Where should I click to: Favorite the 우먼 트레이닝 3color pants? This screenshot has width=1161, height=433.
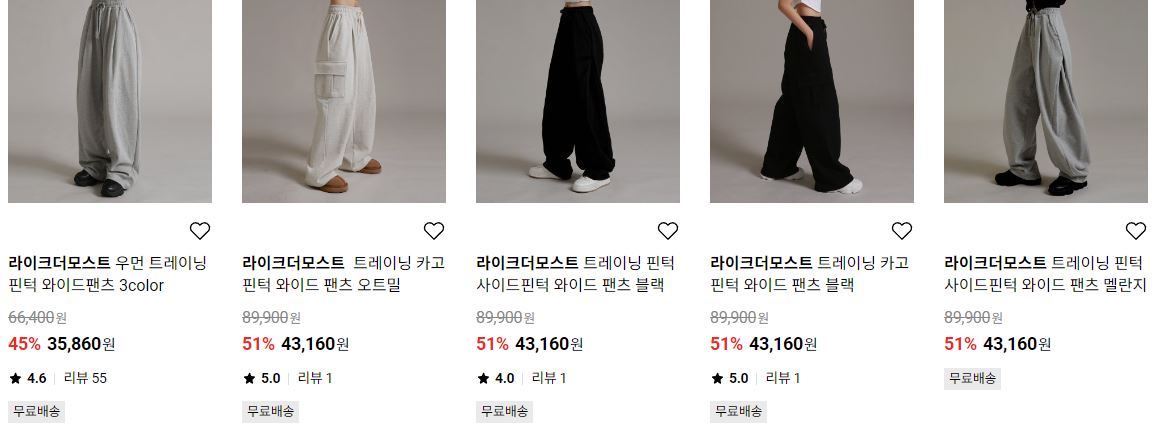point(200,231)
